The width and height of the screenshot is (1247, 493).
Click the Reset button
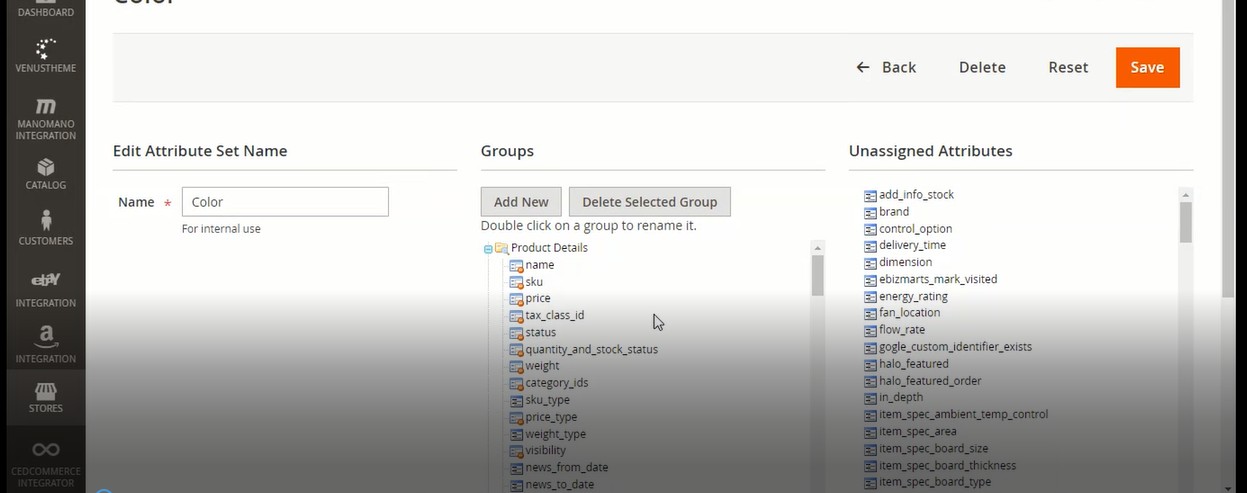click(1068, 67)
